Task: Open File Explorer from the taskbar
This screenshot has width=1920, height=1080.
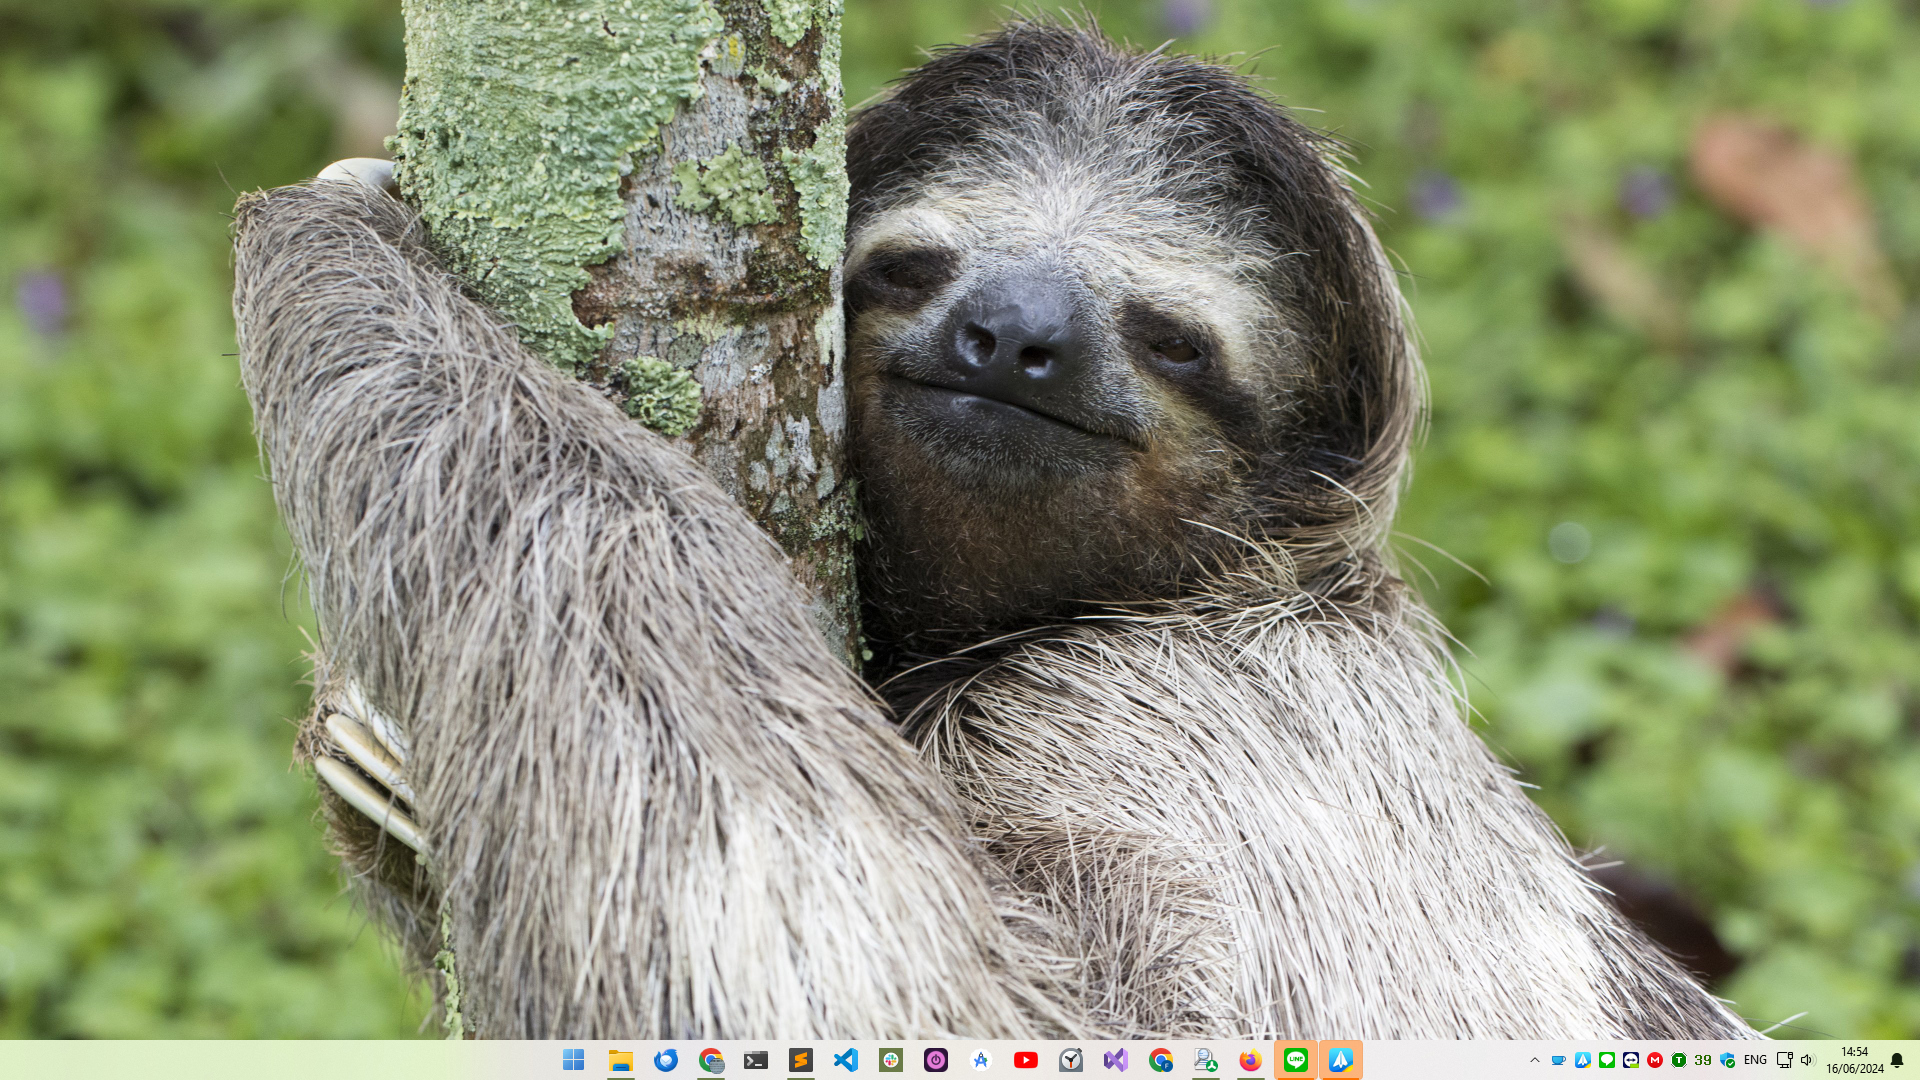Action: [x=621, y=1060]
